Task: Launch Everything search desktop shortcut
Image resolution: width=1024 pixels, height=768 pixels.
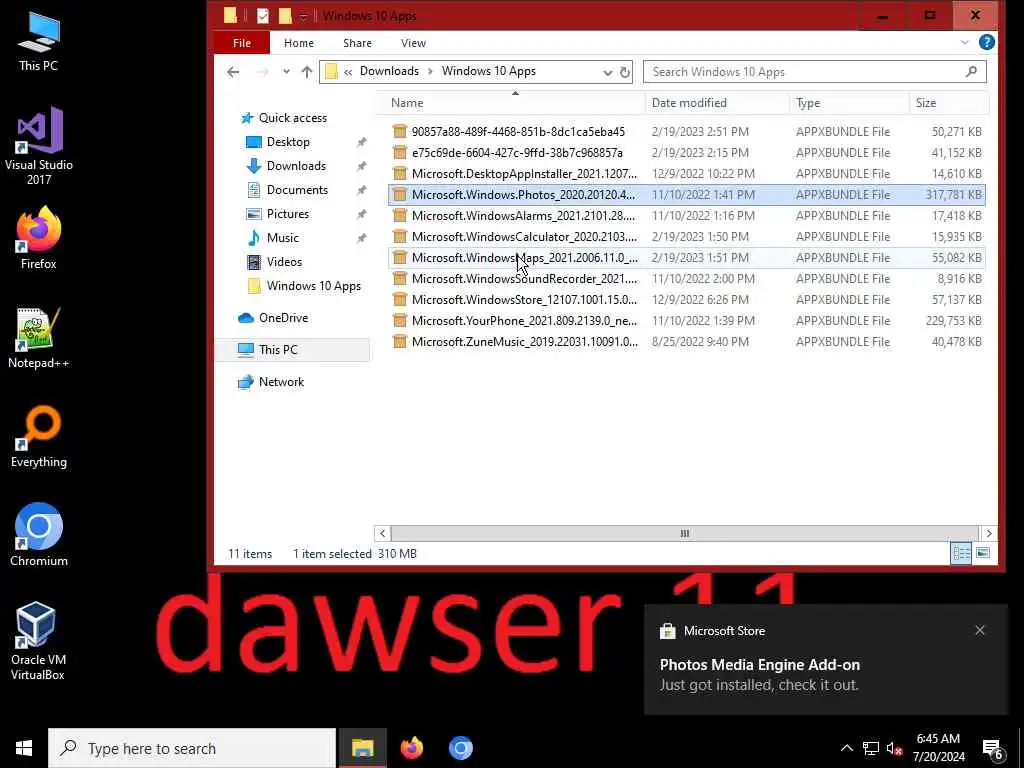Action: click(39, 437)
